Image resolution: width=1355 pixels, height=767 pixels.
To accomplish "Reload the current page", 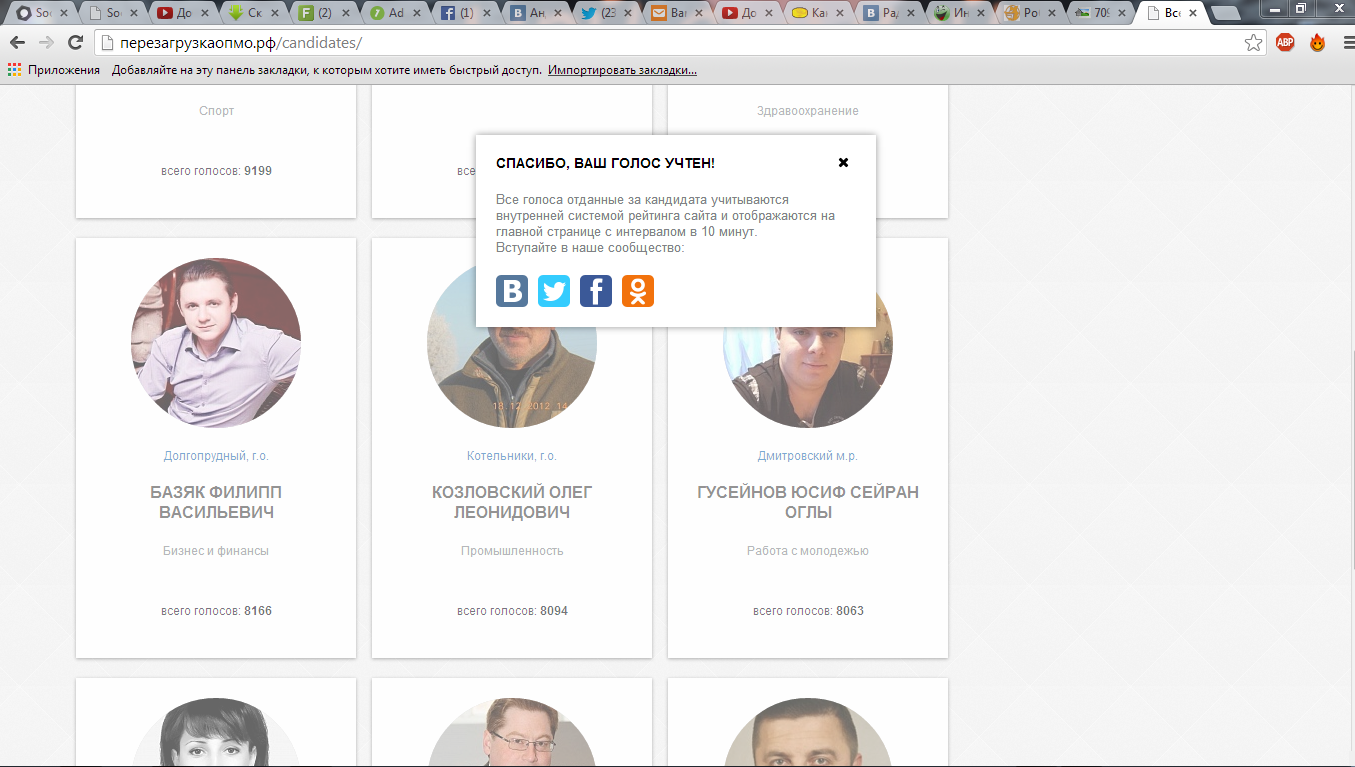I will (x=75, y=43).
